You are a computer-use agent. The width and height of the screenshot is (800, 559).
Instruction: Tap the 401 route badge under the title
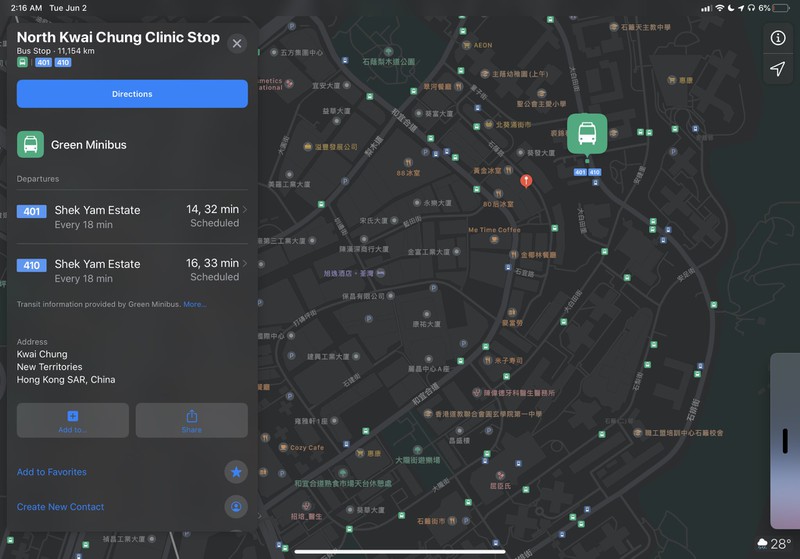[x=43, y=62]
